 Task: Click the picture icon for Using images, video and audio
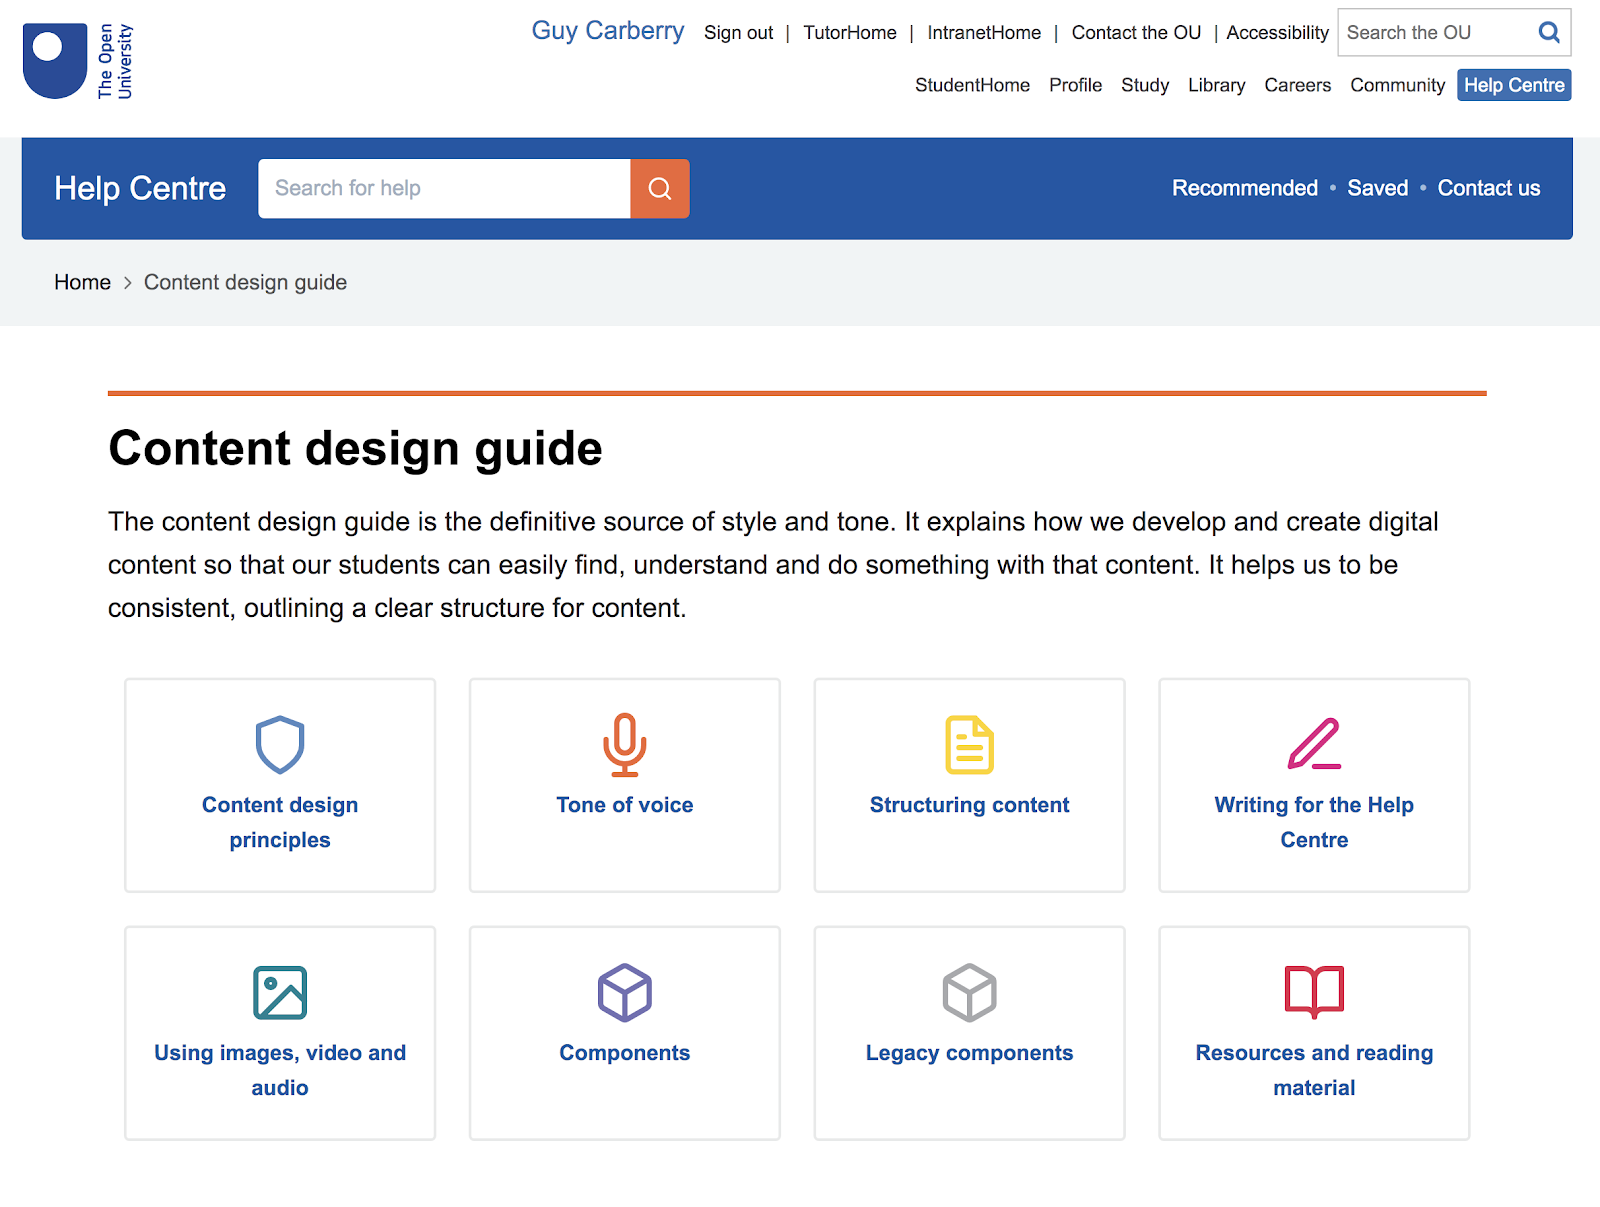(x=280, y=993)
